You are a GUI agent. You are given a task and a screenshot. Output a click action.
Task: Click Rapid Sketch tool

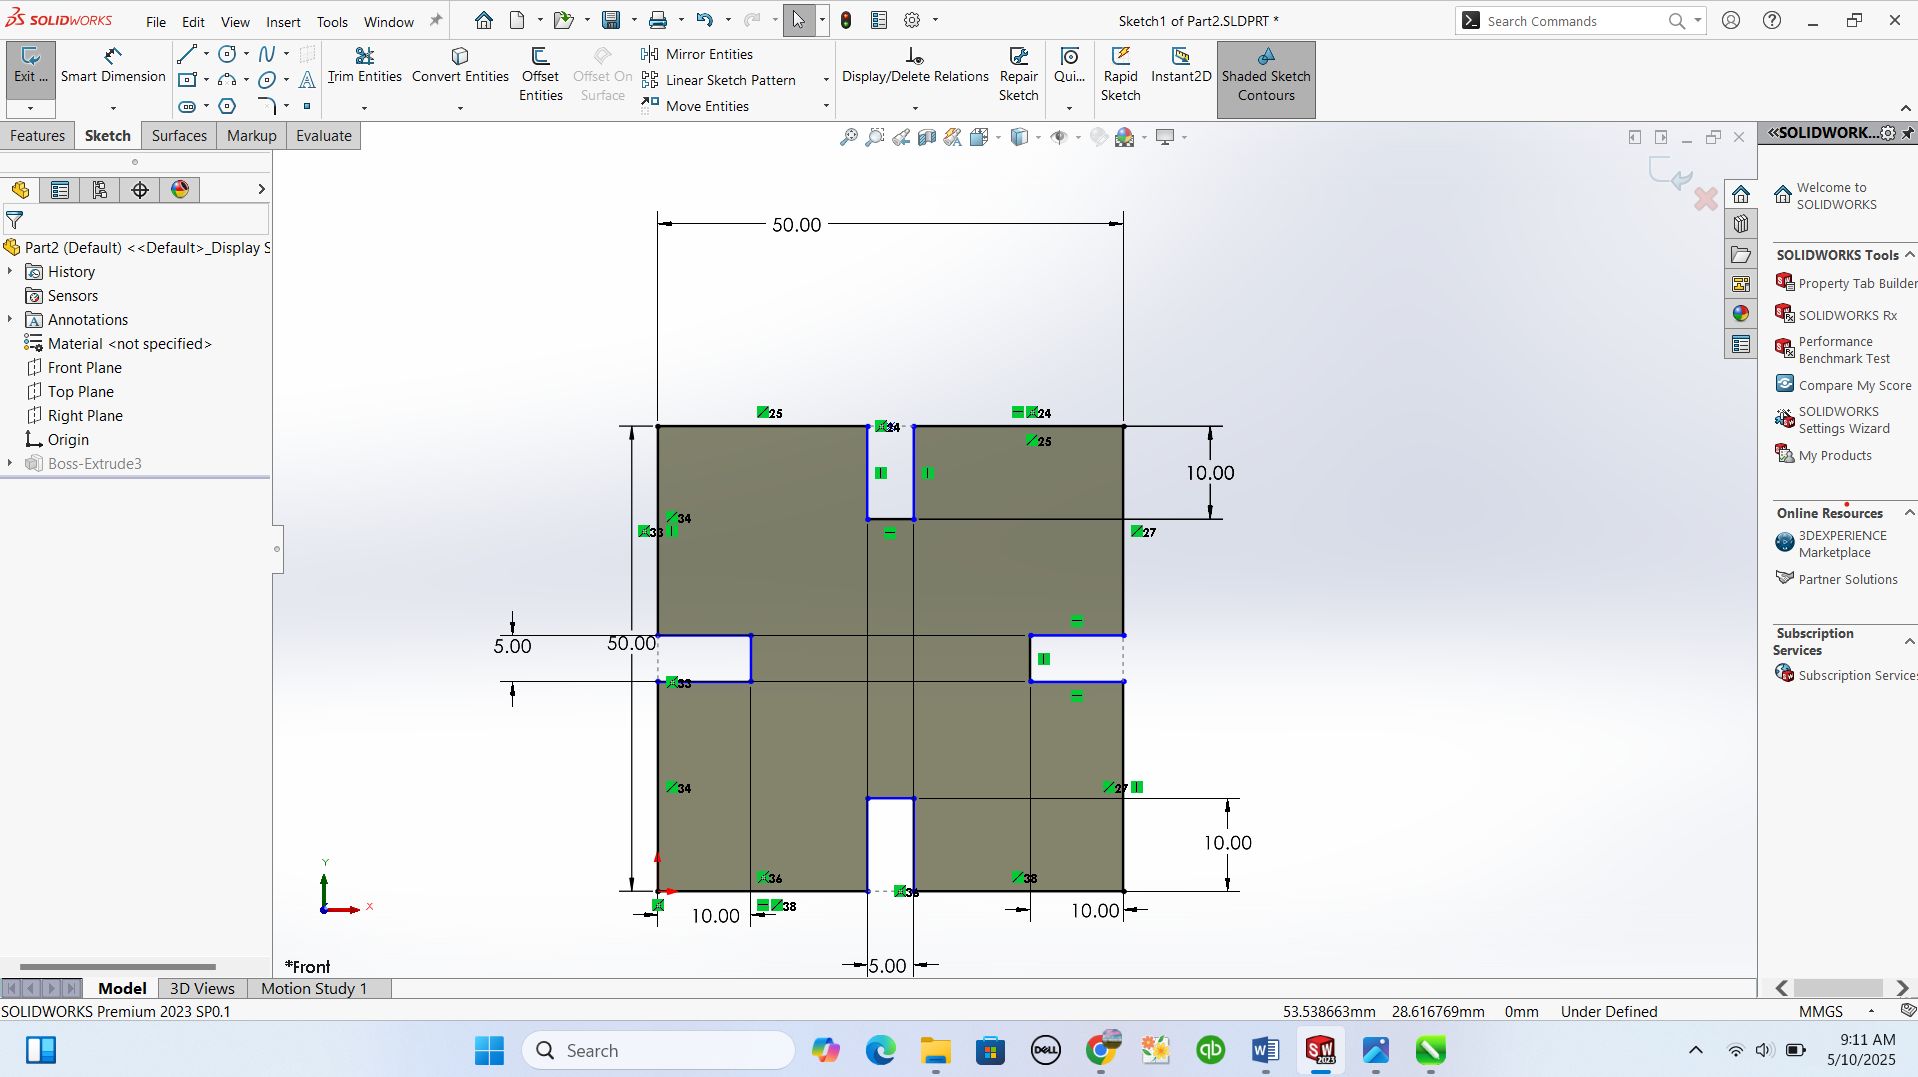tap(1120, 75)
